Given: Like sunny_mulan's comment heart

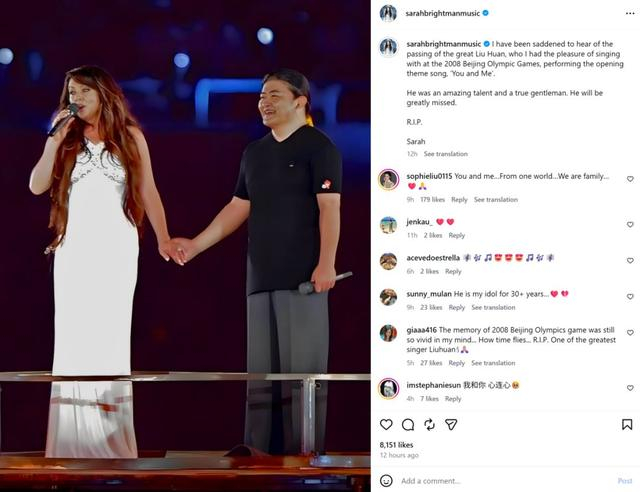Looking at the screenshot, I should [x=630, y=296].
